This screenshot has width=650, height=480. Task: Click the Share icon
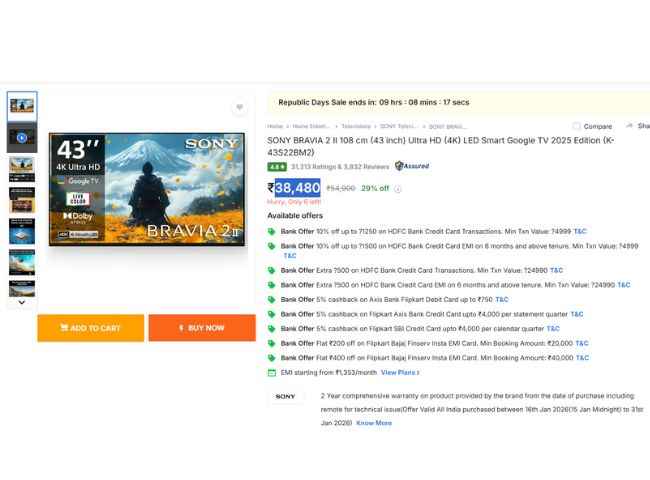(630, 126)
